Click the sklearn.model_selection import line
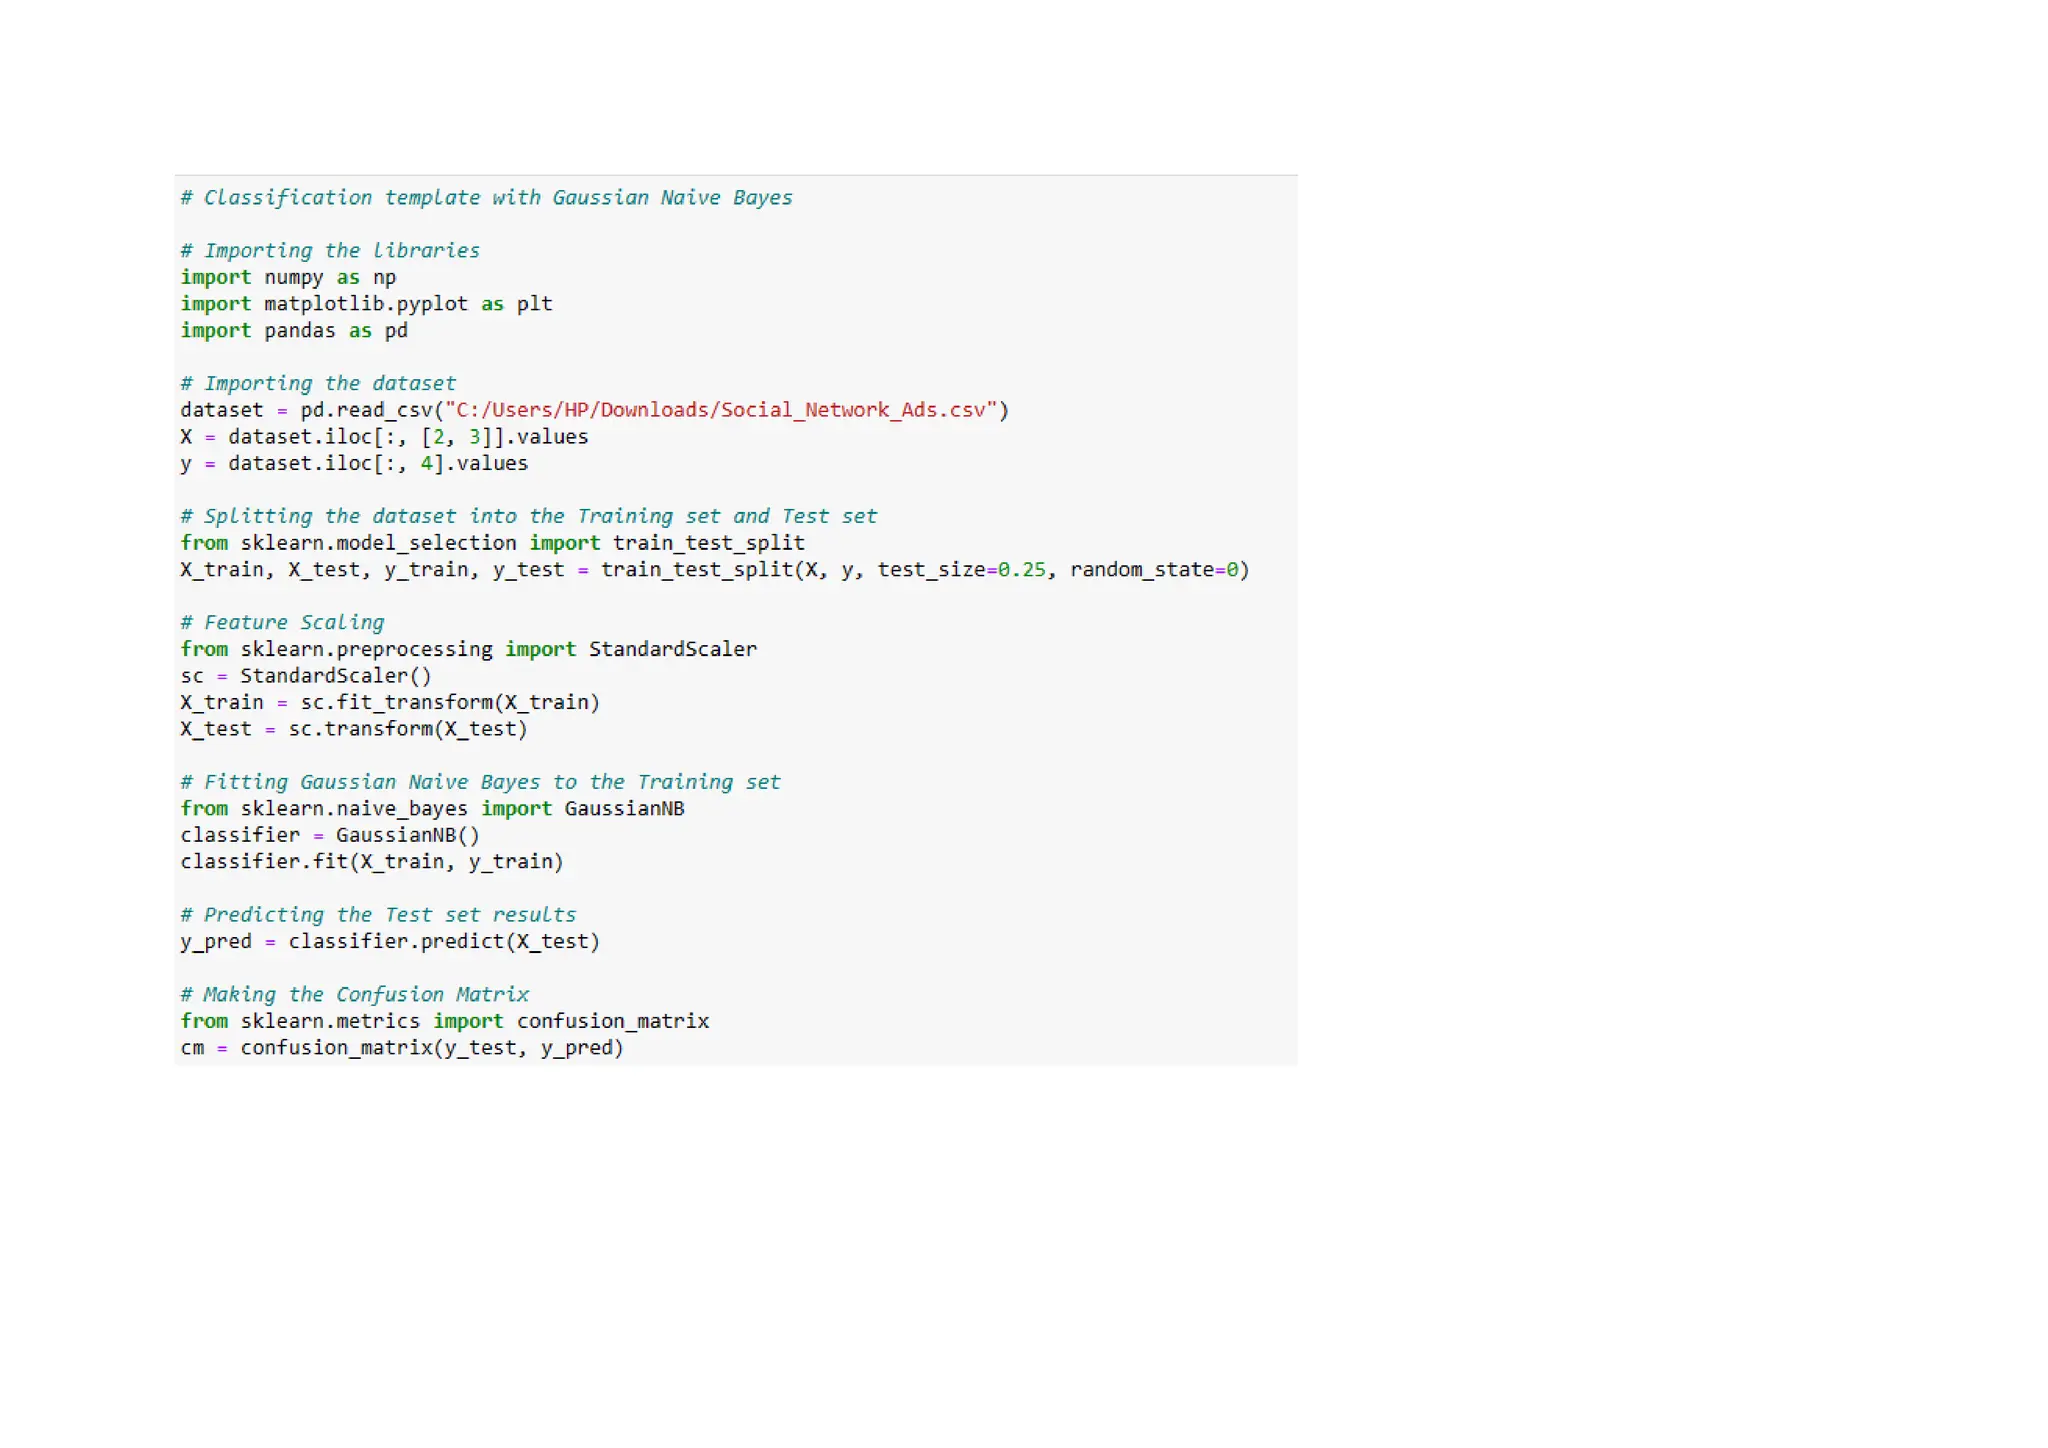The height and width of the screenshot is (1448, 2048). pos(492,543)
